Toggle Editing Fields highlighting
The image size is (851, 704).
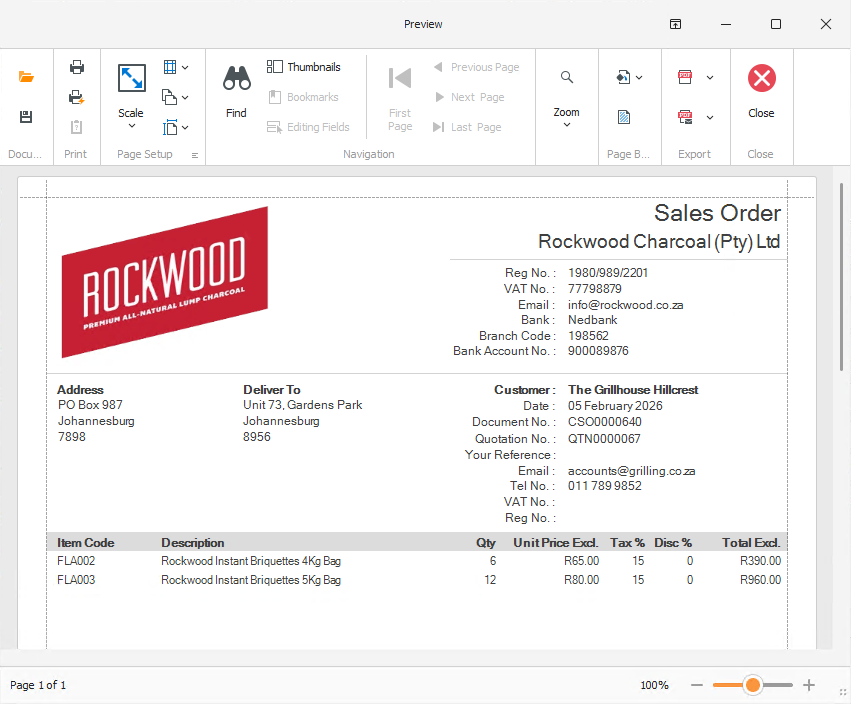pos(308,127)
